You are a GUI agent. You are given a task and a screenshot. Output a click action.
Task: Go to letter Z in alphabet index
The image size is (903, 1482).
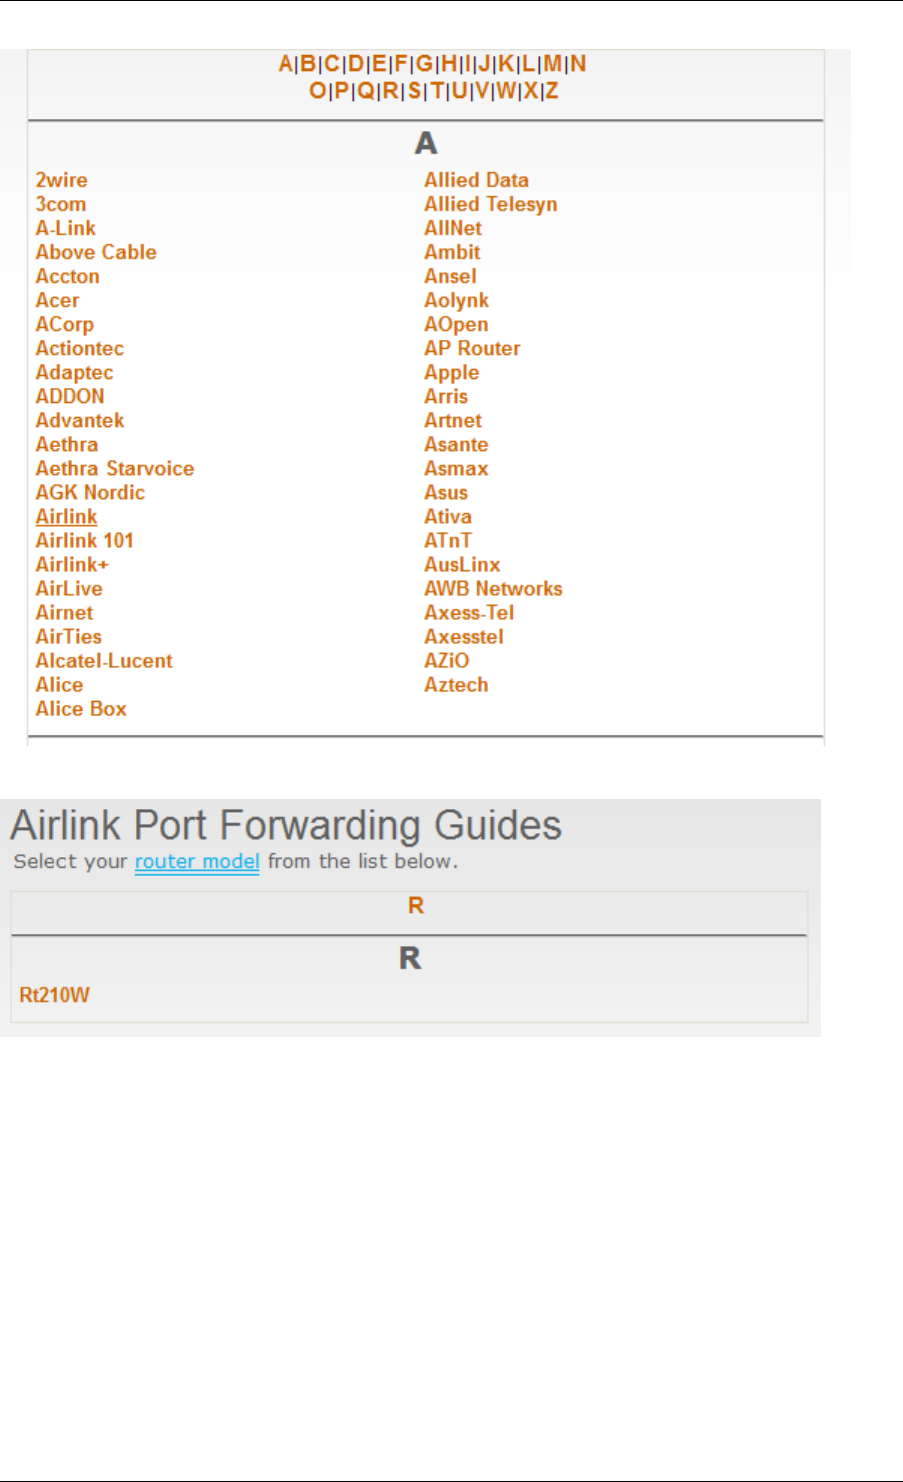click(x=551, y=91)
